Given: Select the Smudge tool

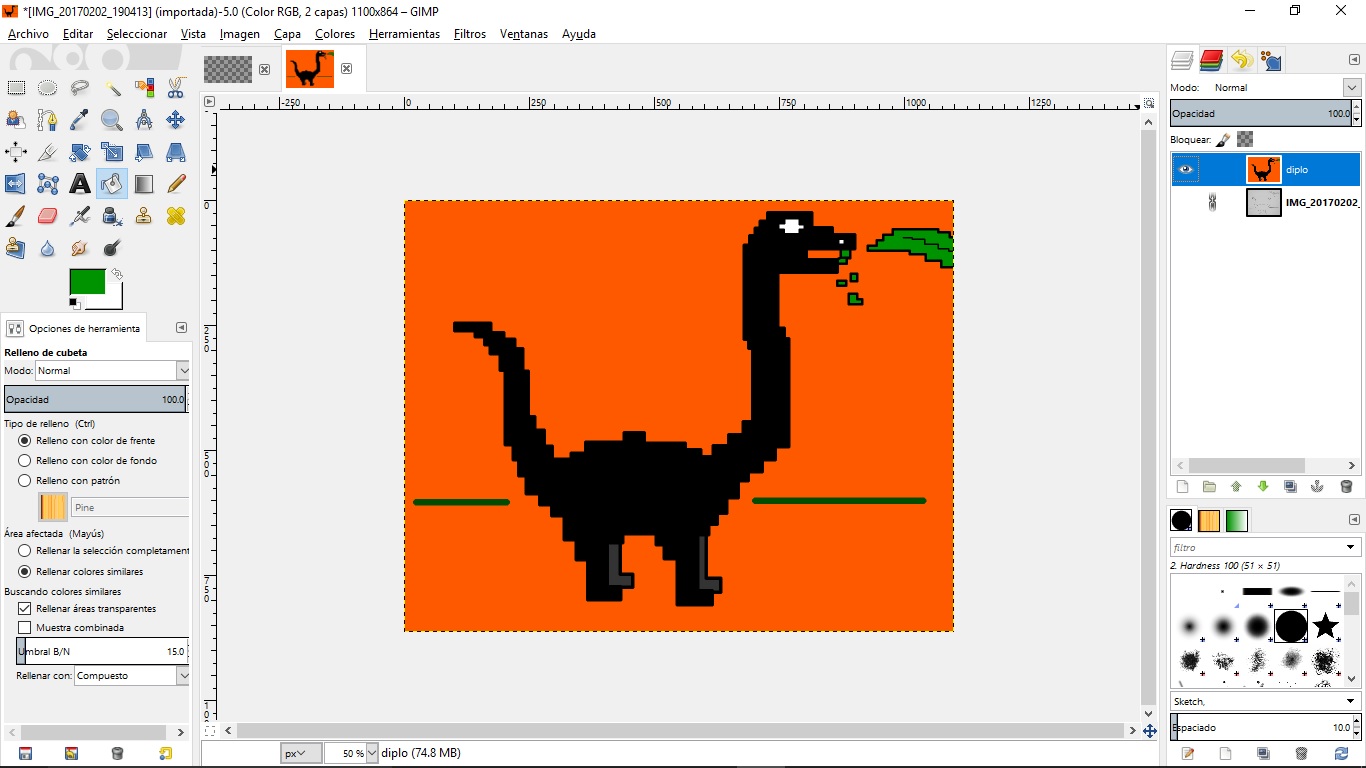Looking at the screenshot, I should click(80, 248).
